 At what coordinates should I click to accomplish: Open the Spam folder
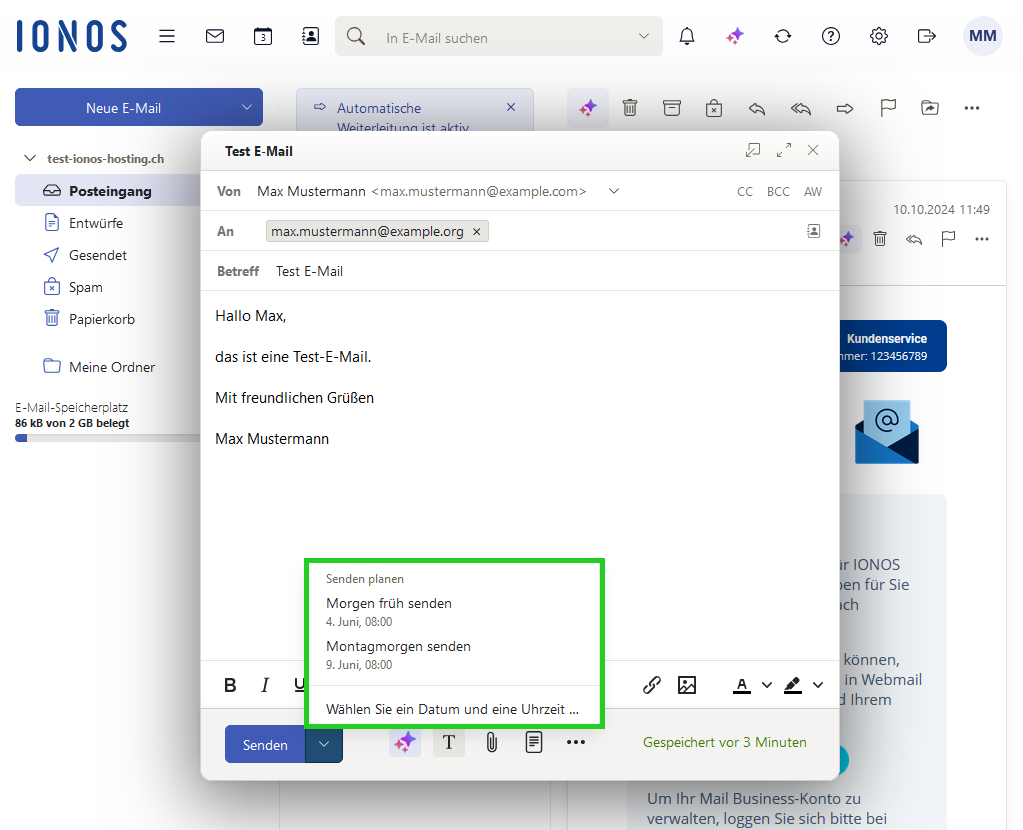click(85, 287)
